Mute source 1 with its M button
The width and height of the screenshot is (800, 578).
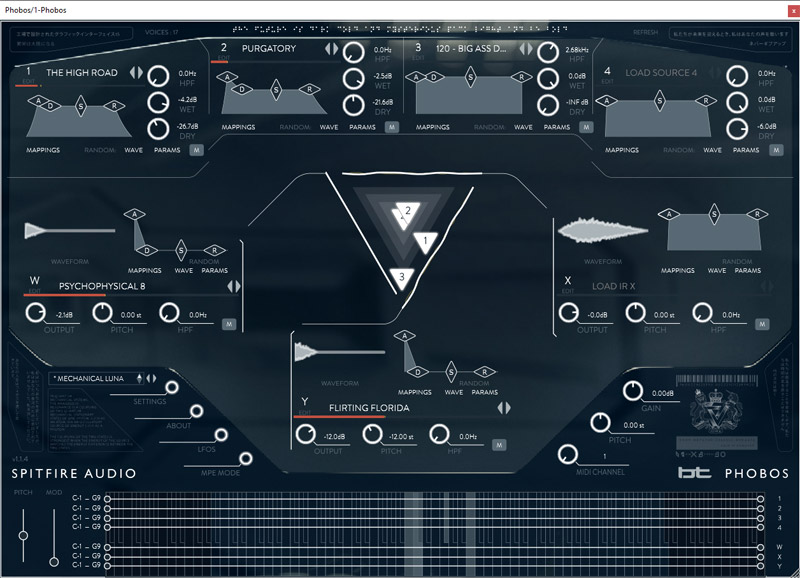pyautogui.click(x=197, y=150)
